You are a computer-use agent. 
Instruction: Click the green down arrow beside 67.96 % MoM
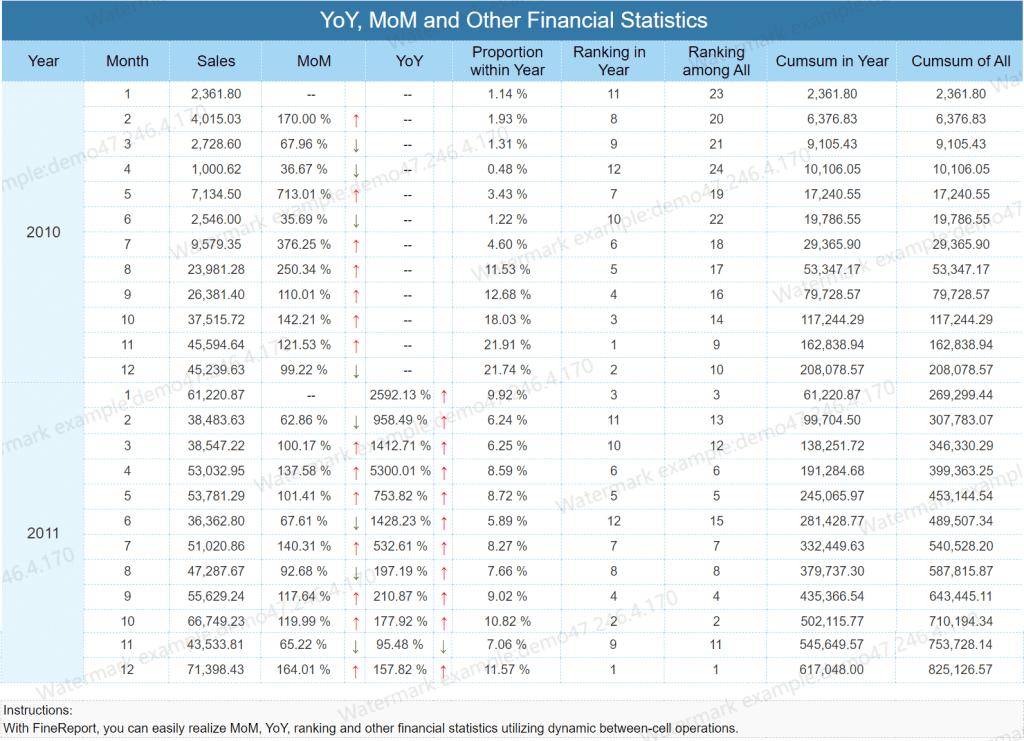pyautogui.click(x=356, y=145)
